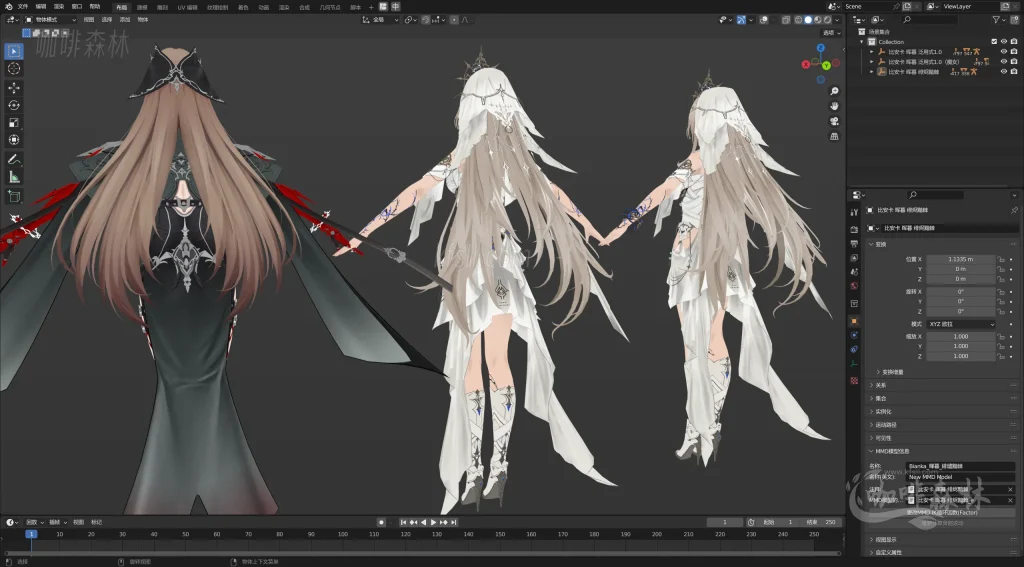Screen dimensions: 1024x567
Task: Open the Physics properties tab
Action: [x=854, y=335]
